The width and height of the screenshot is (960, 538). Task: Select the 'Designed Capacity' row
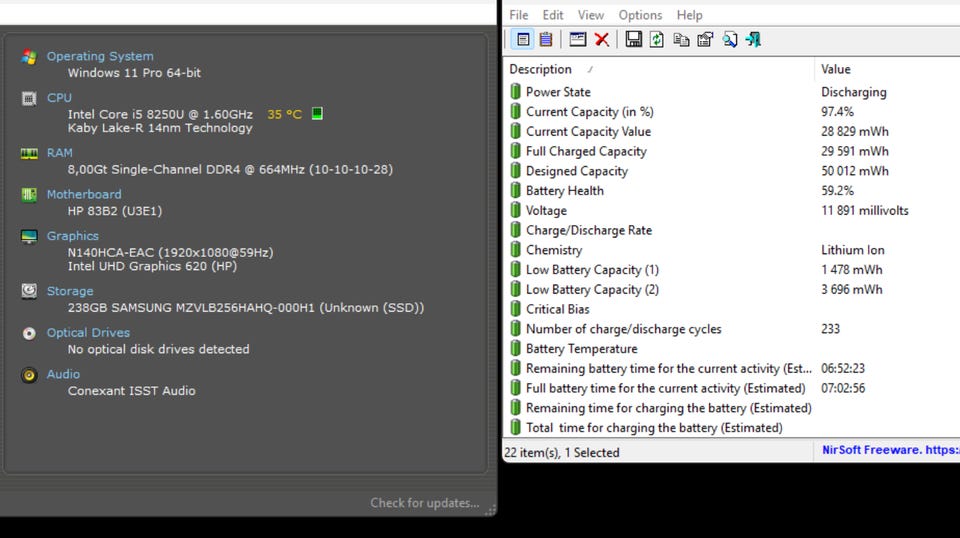(x=732, y=171)
